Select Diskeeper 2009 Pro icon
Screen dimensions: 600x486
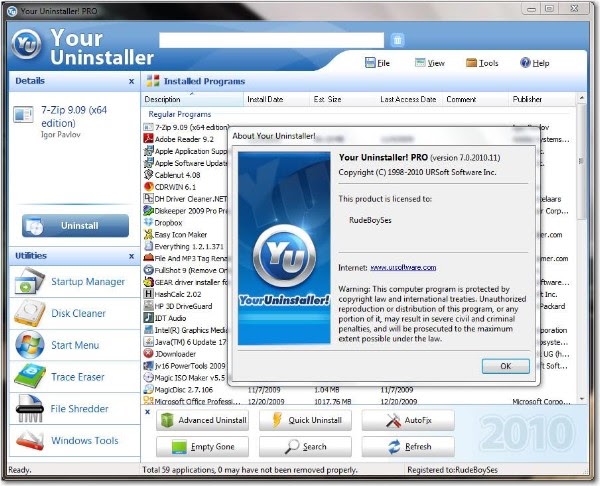(148, 210)
